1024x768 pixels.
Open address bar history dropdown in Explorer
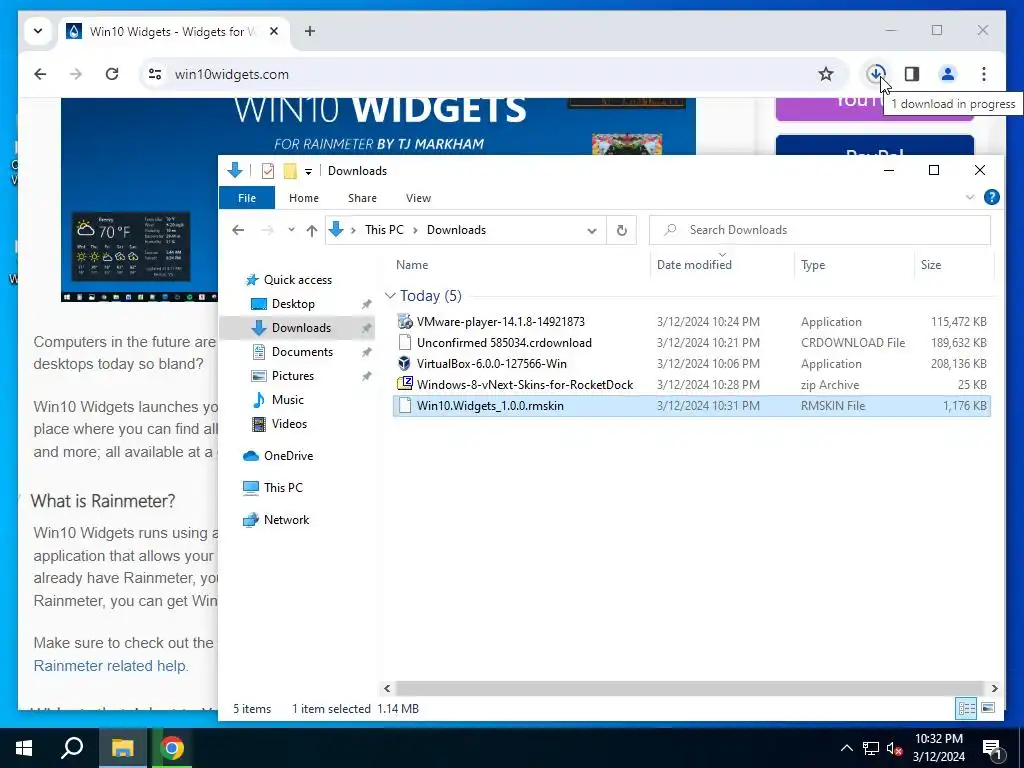coord(592,231)
